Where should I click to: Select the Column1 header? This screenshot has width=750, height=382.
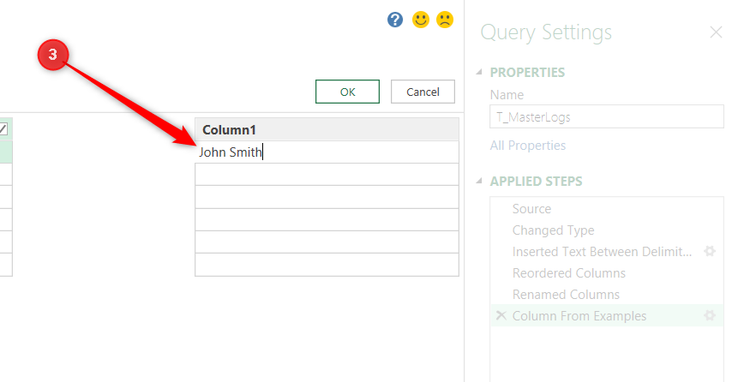coord(327,130)
